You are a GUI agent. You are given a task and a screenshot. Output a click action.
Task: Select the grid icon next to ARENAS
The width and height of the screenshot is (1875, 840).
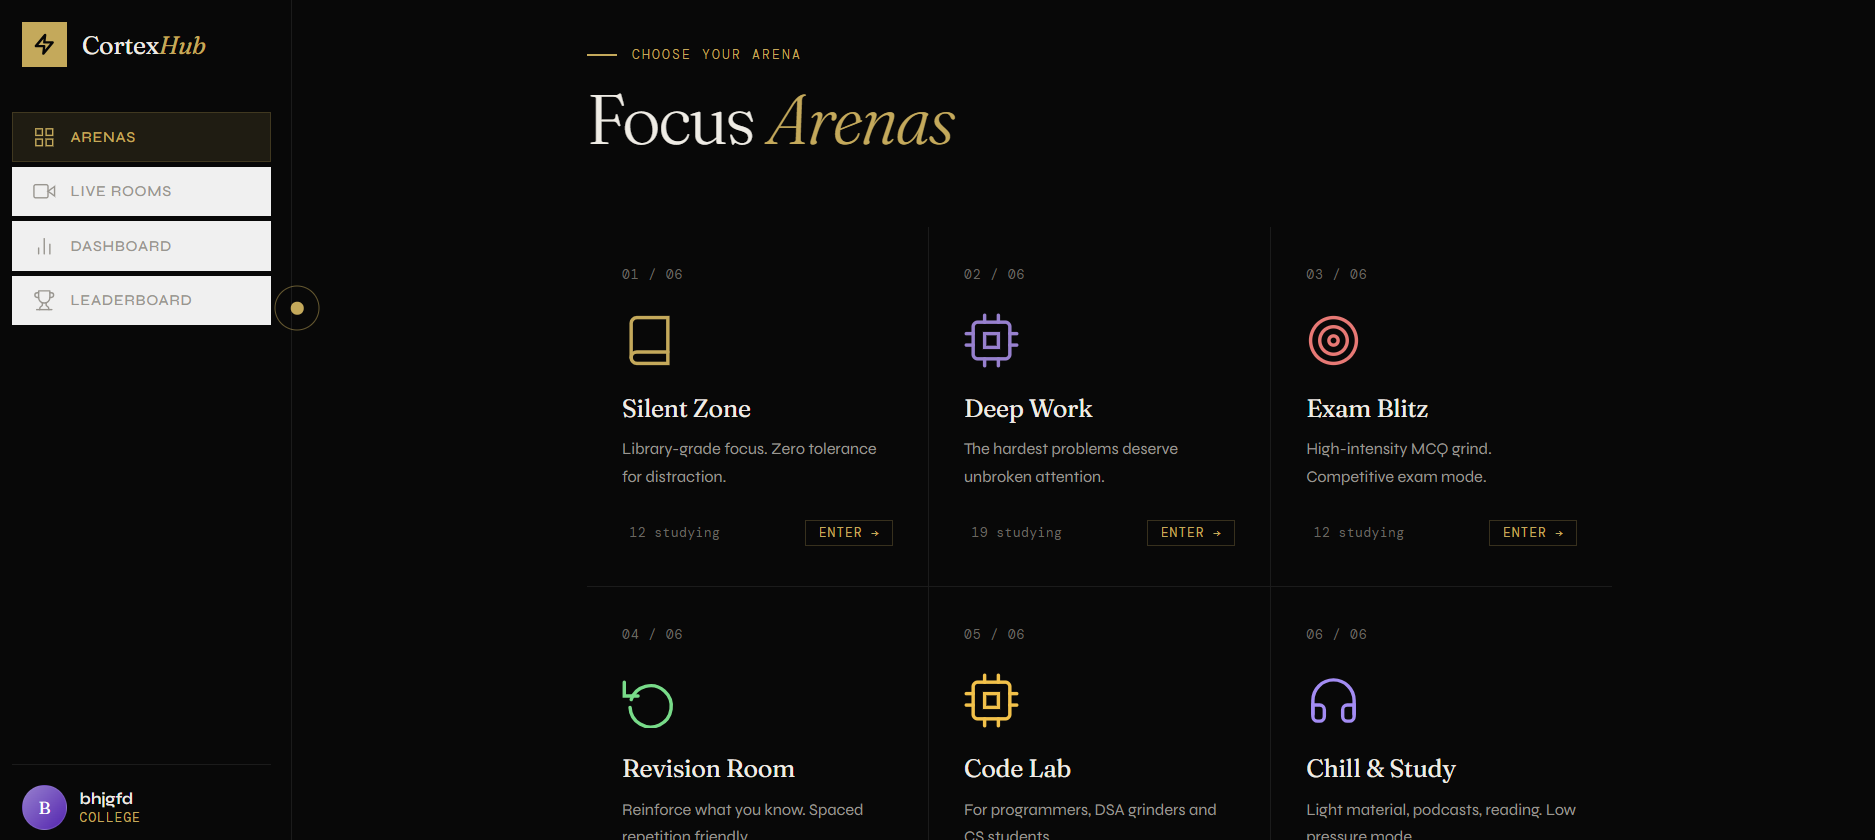45,136
